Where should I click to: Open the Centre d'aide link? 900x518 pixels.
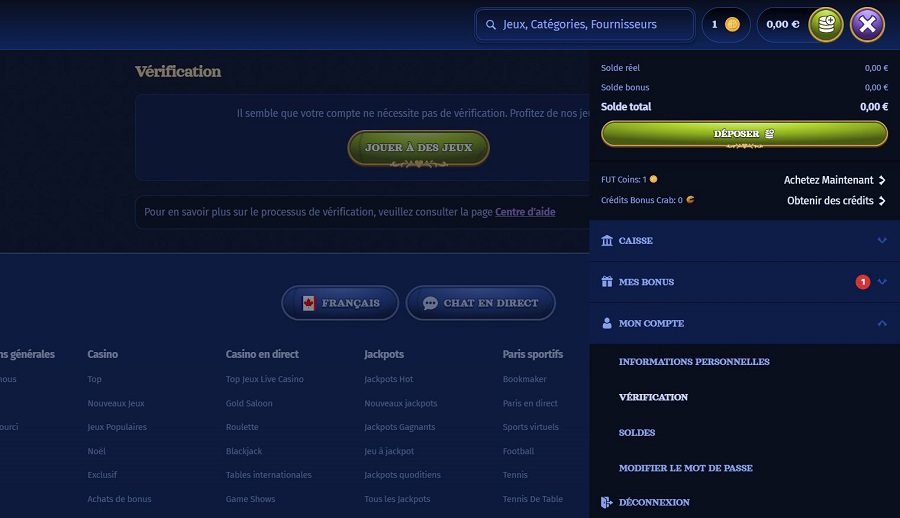click(525, 212)
